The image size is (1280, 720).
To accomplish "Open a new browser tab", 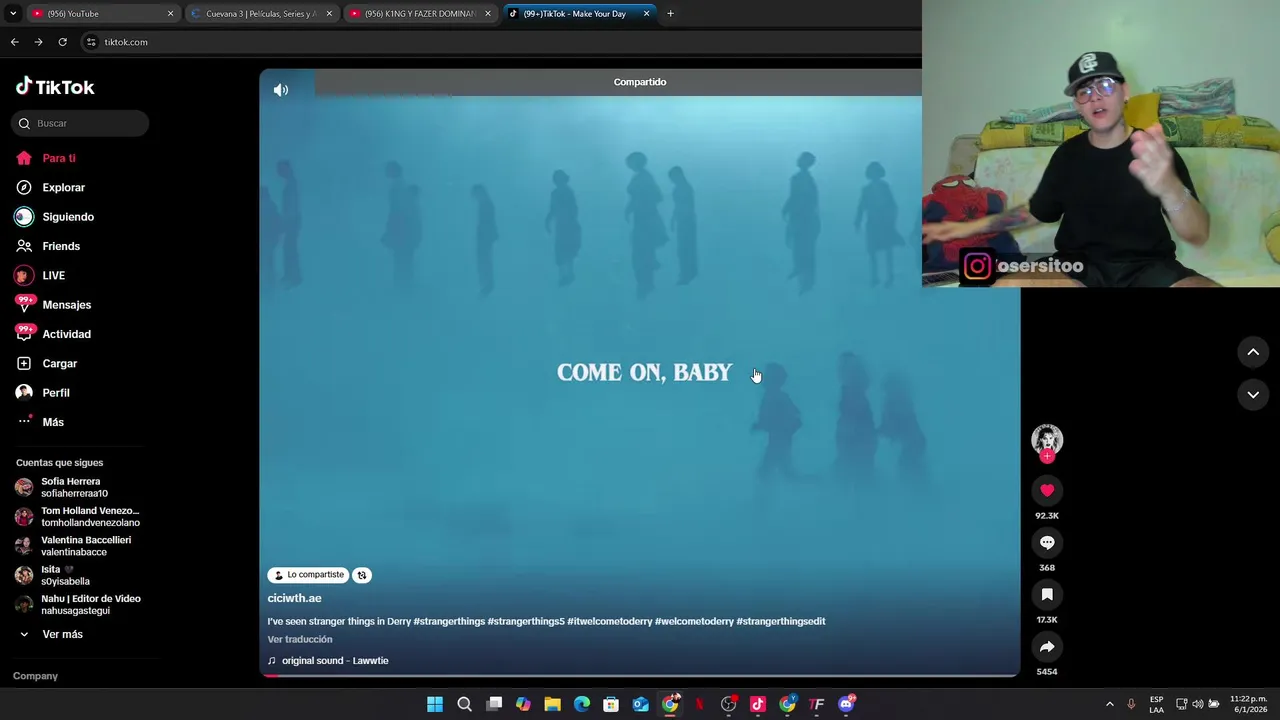I will click(670, 14).
